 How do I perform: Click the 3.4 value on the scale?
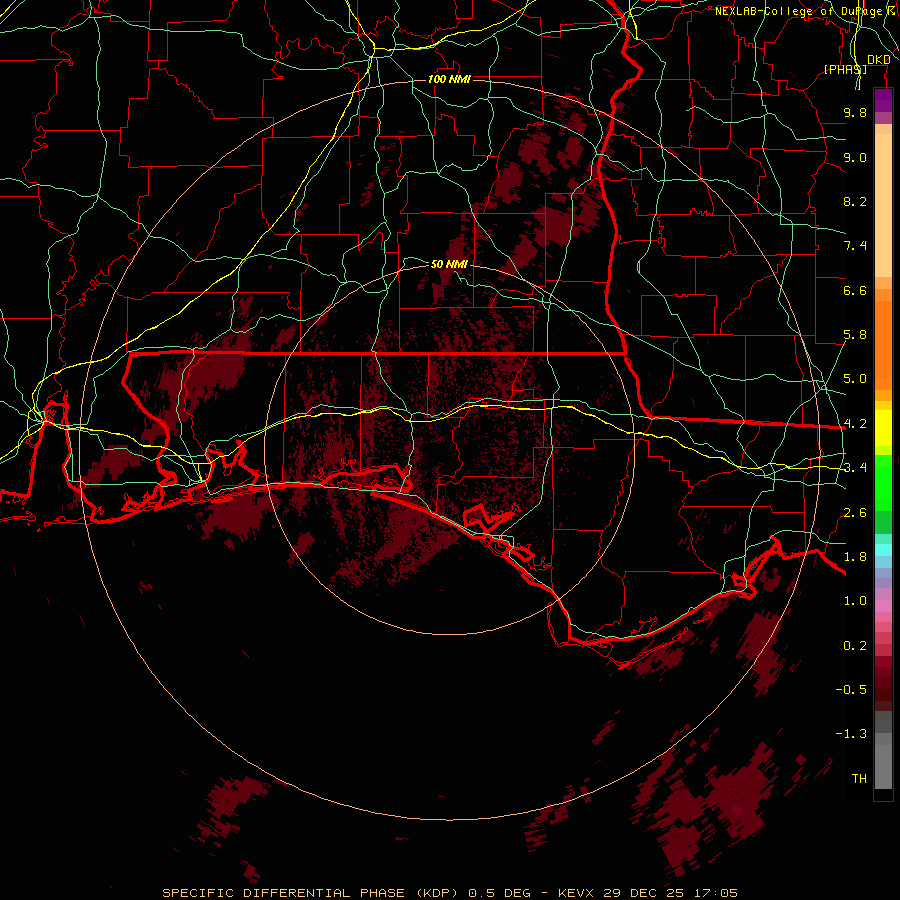855,468
